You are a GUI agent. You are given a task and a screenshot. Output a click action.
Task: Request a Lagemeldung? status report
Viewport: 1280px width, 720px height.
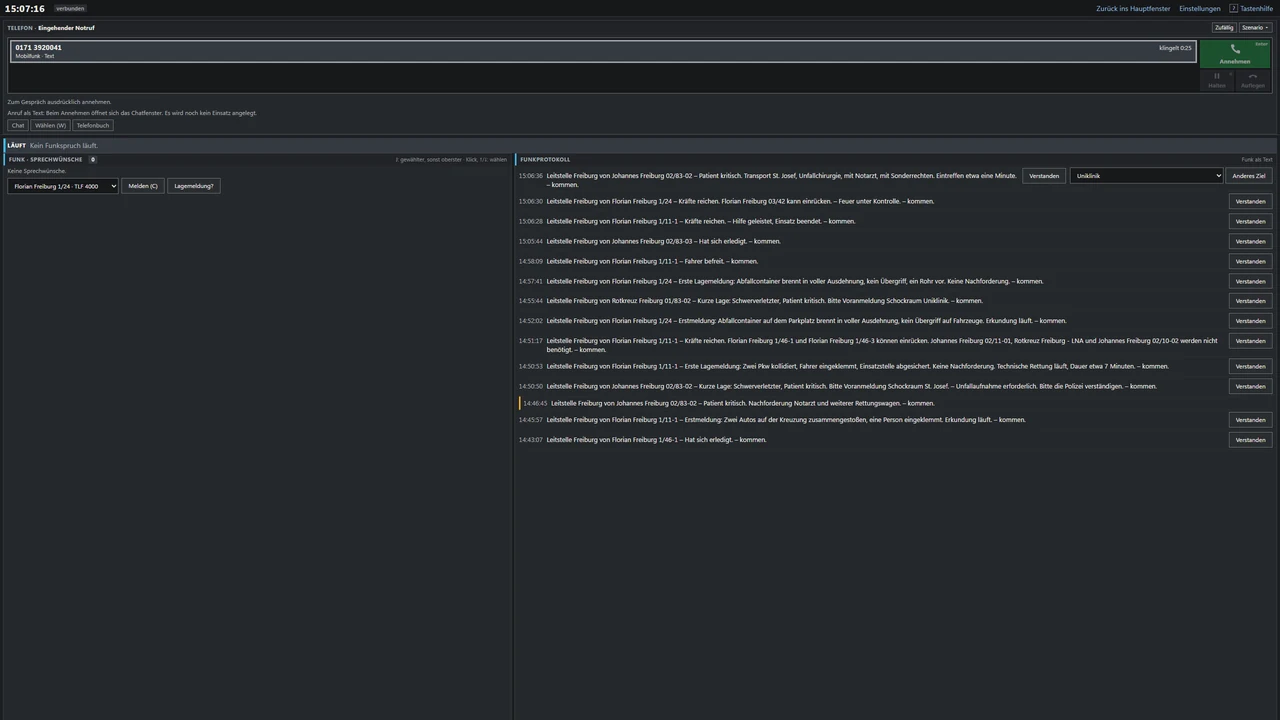click(194, 186)
